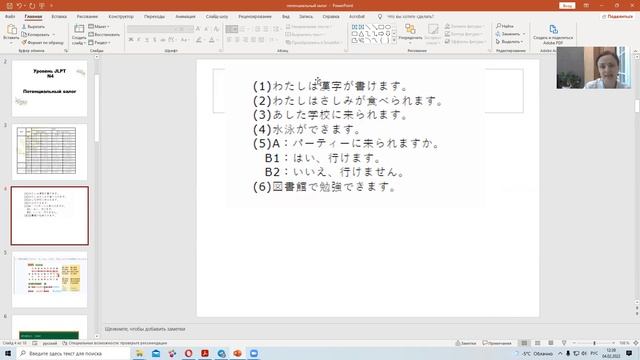Select the JLPT N4 title slide thumbnail
Viewport: 640px width, 360px height.
(49, 88)
